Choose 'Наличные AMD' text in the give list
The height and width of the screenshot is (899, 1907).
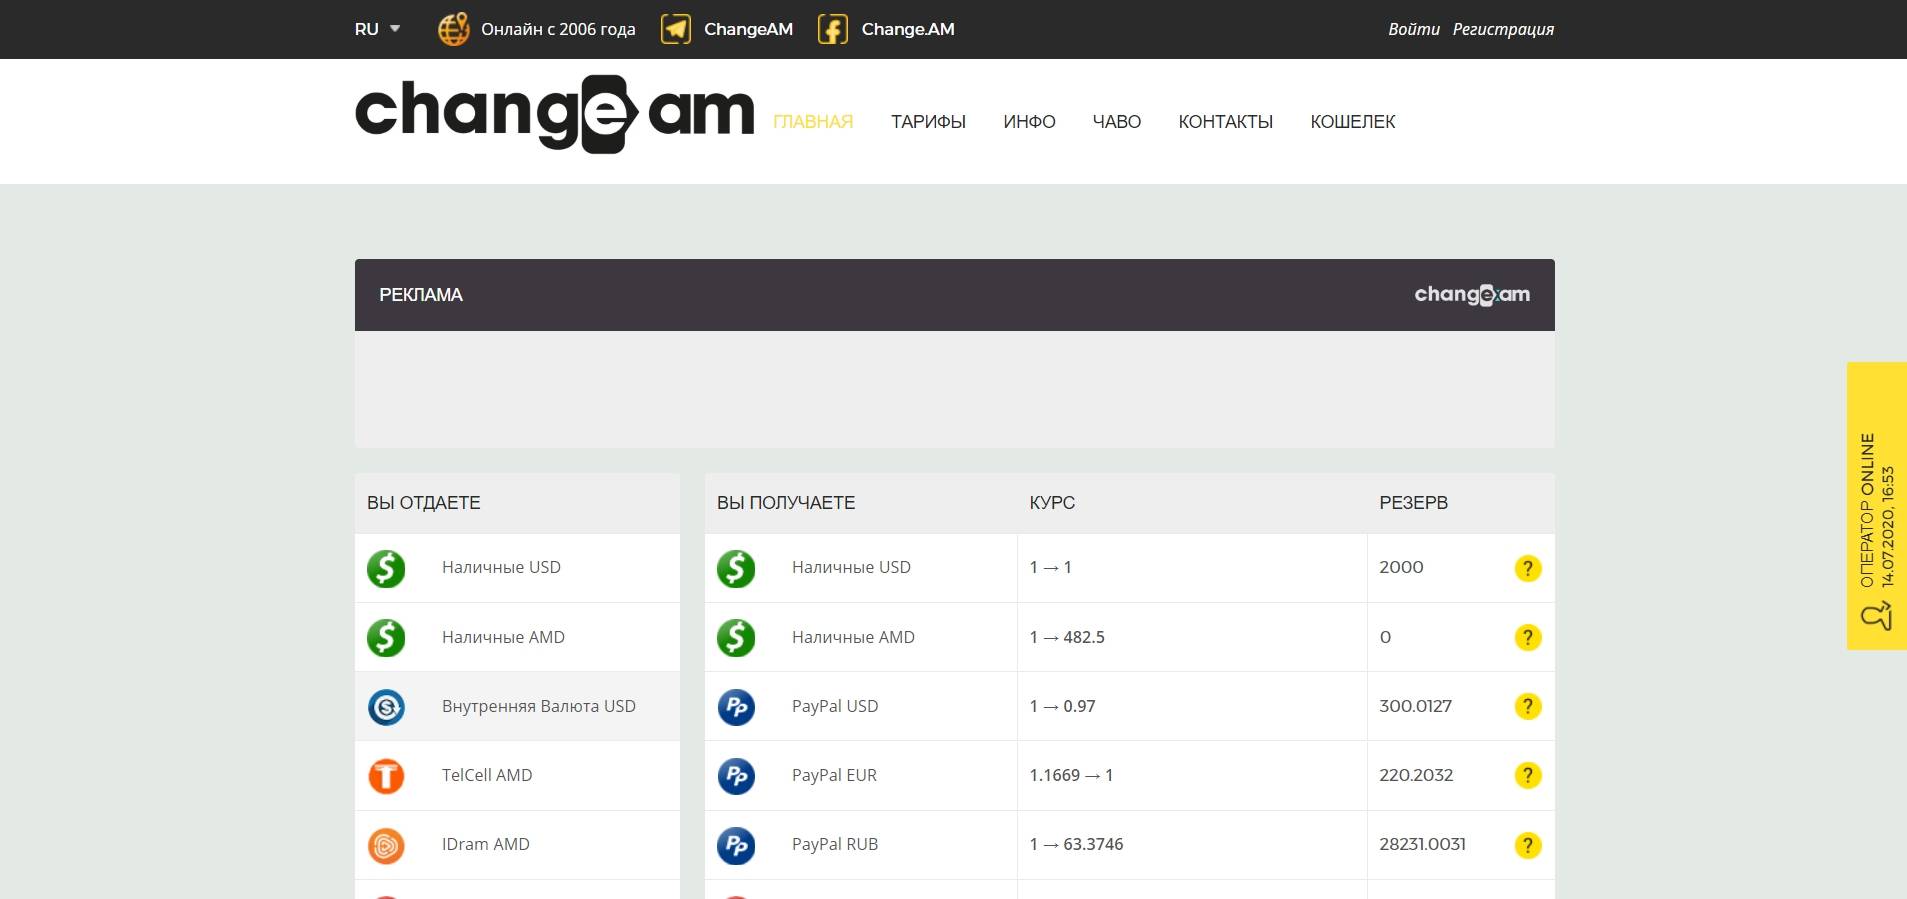(x=503, y=637)
